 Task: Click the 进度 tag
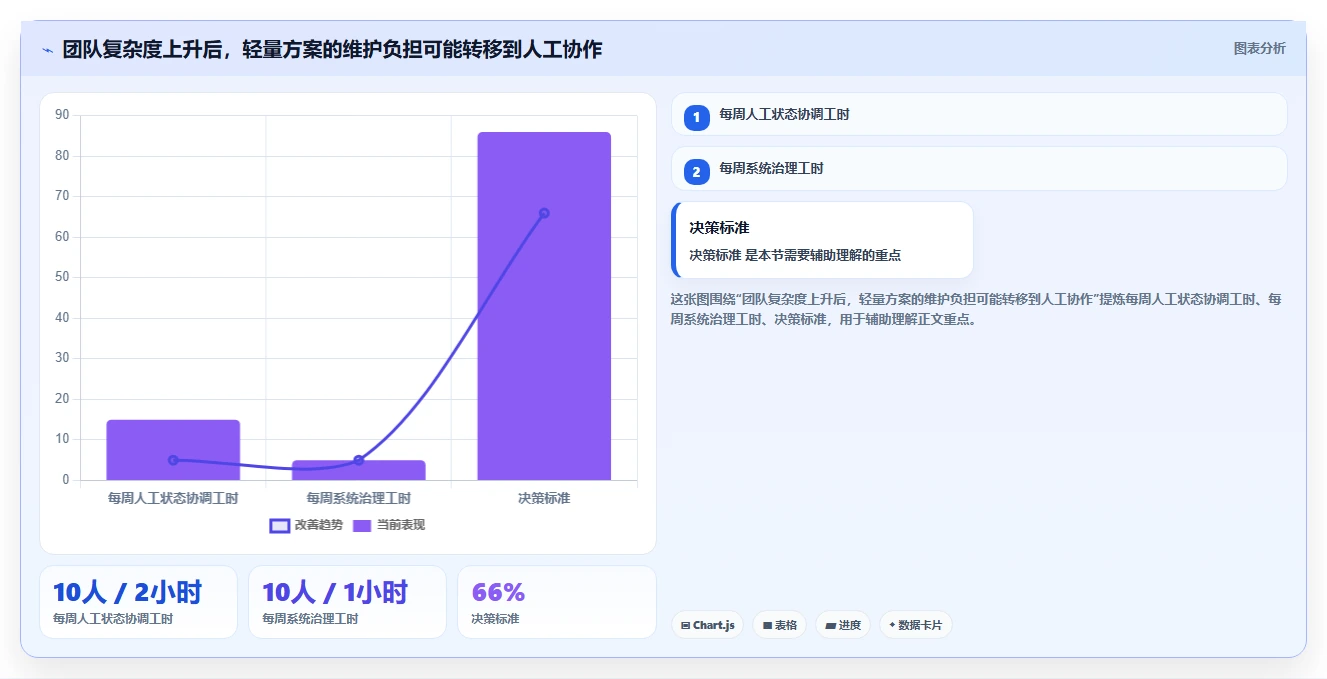[x=843, y=625]
